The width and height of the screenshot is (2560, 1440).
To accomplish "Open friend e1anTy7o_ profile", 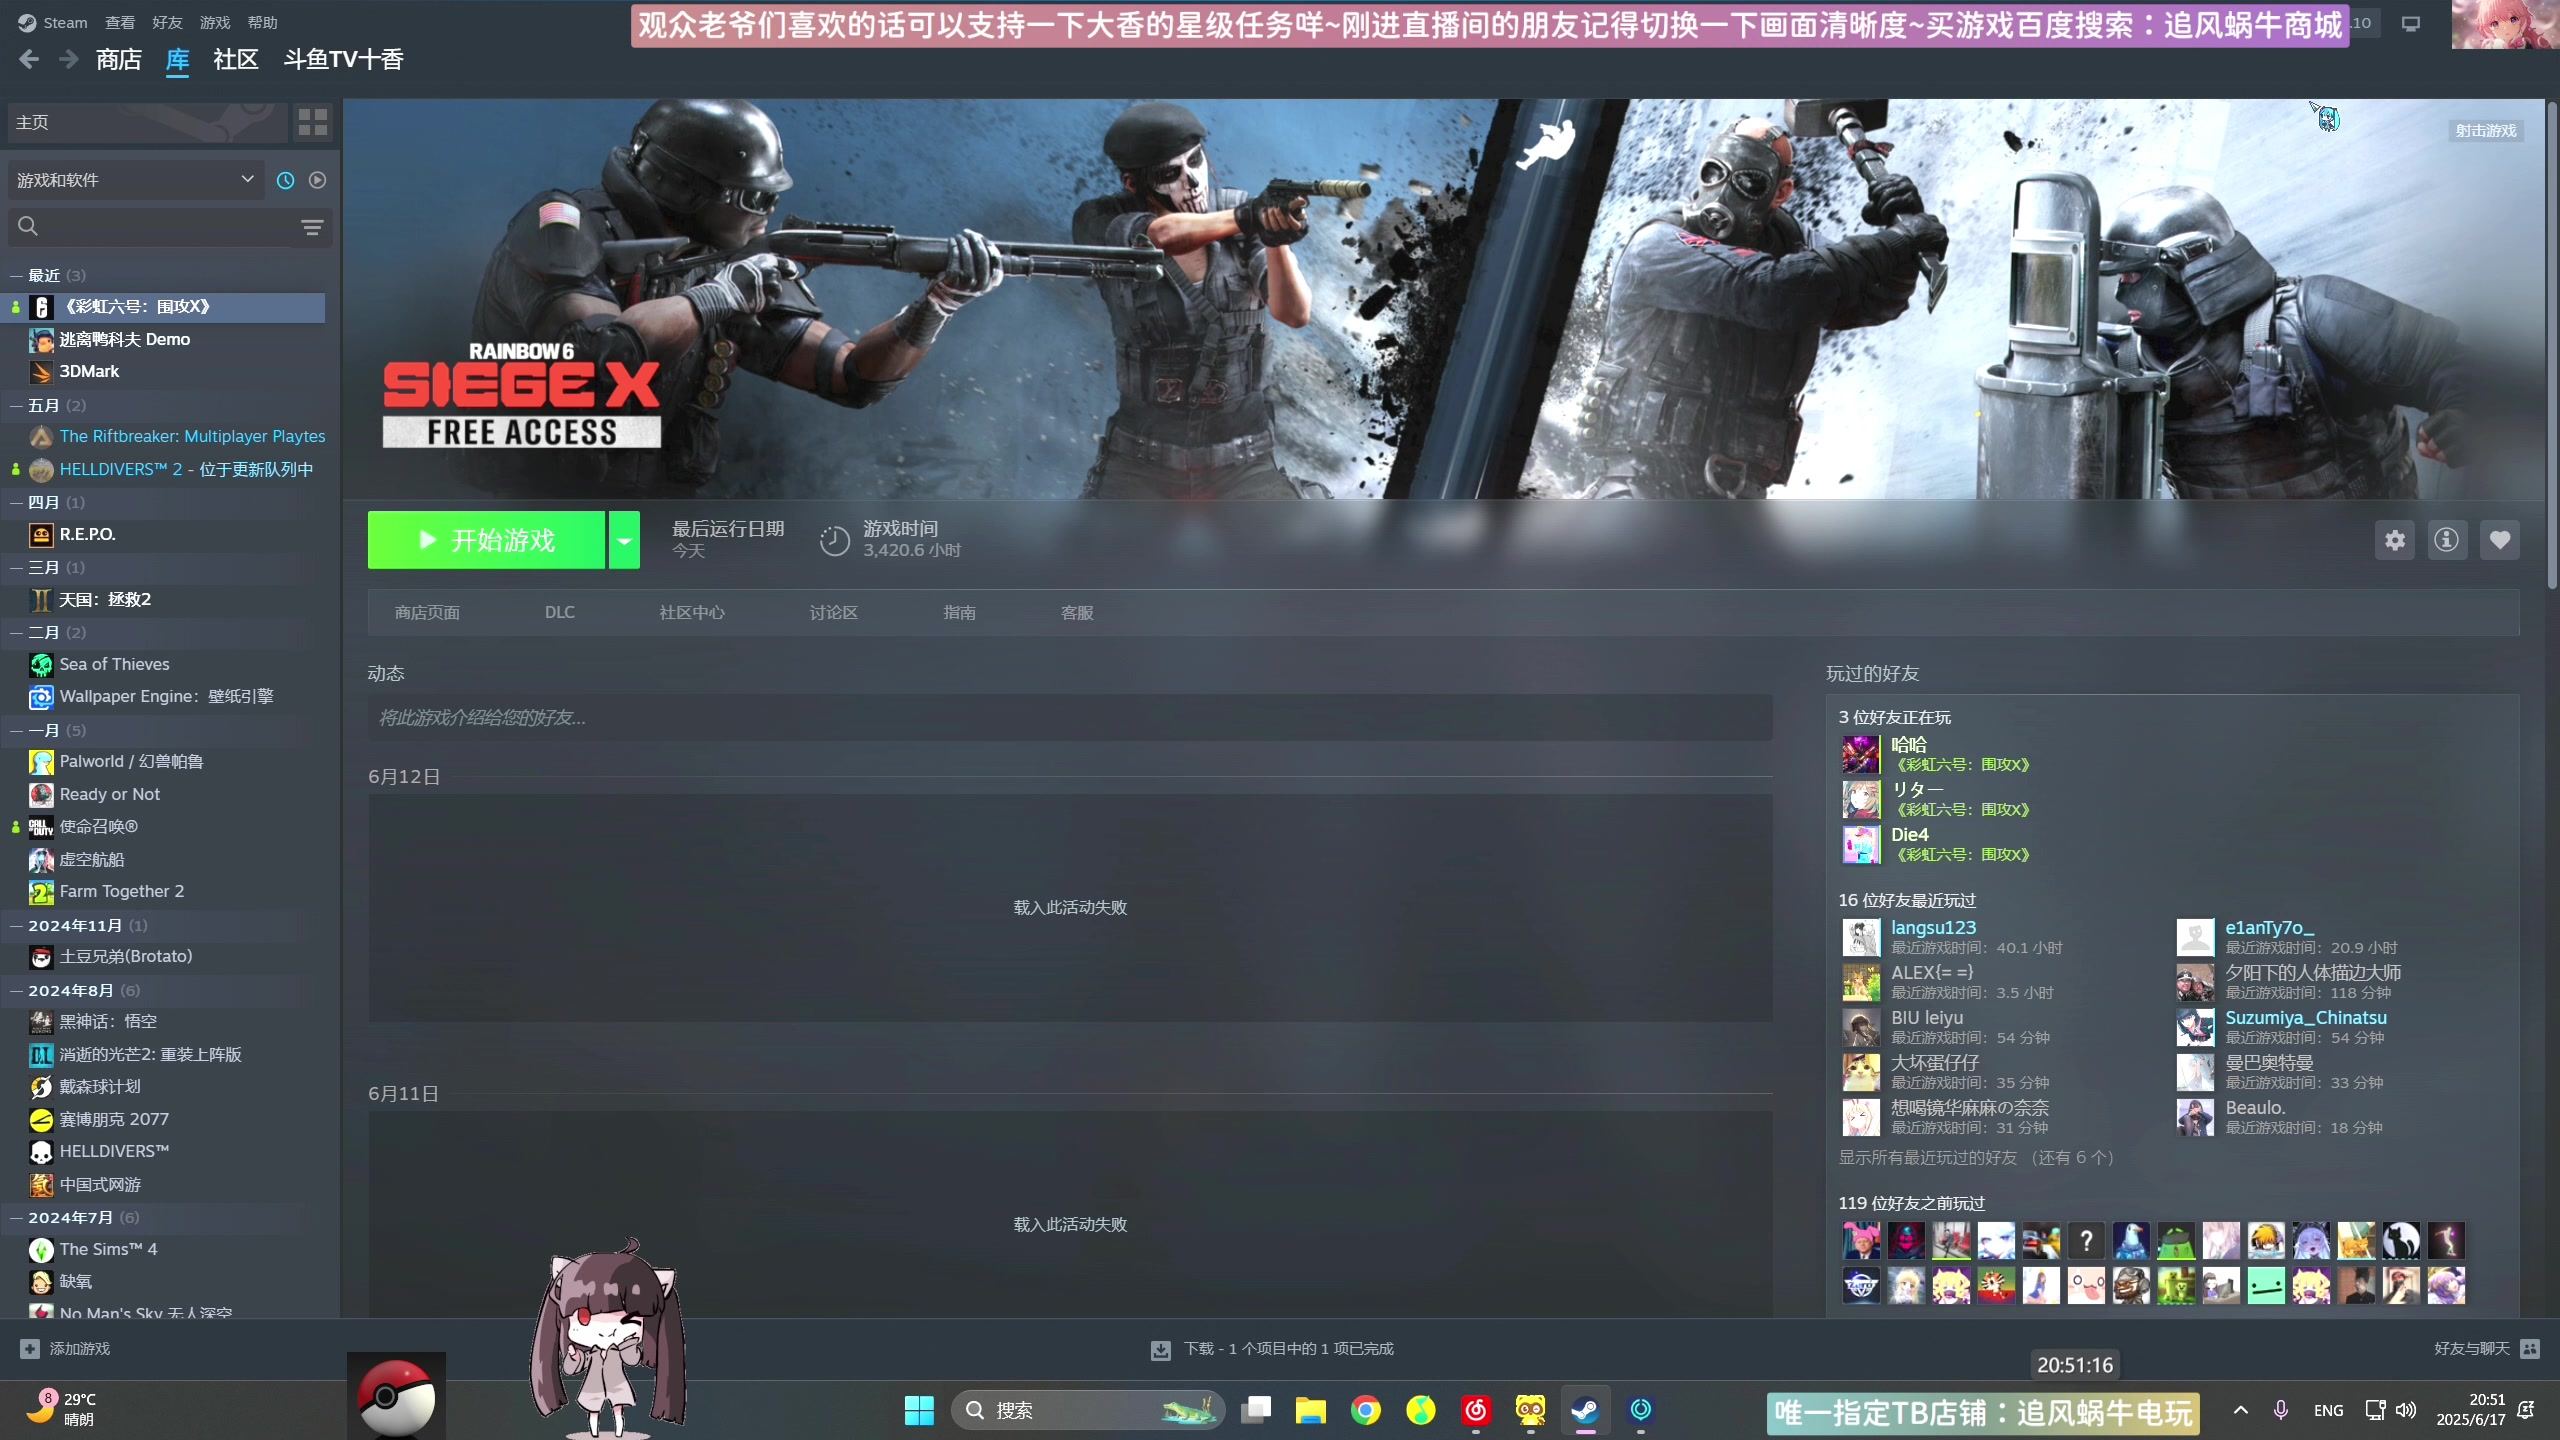I will [2270, 927].
